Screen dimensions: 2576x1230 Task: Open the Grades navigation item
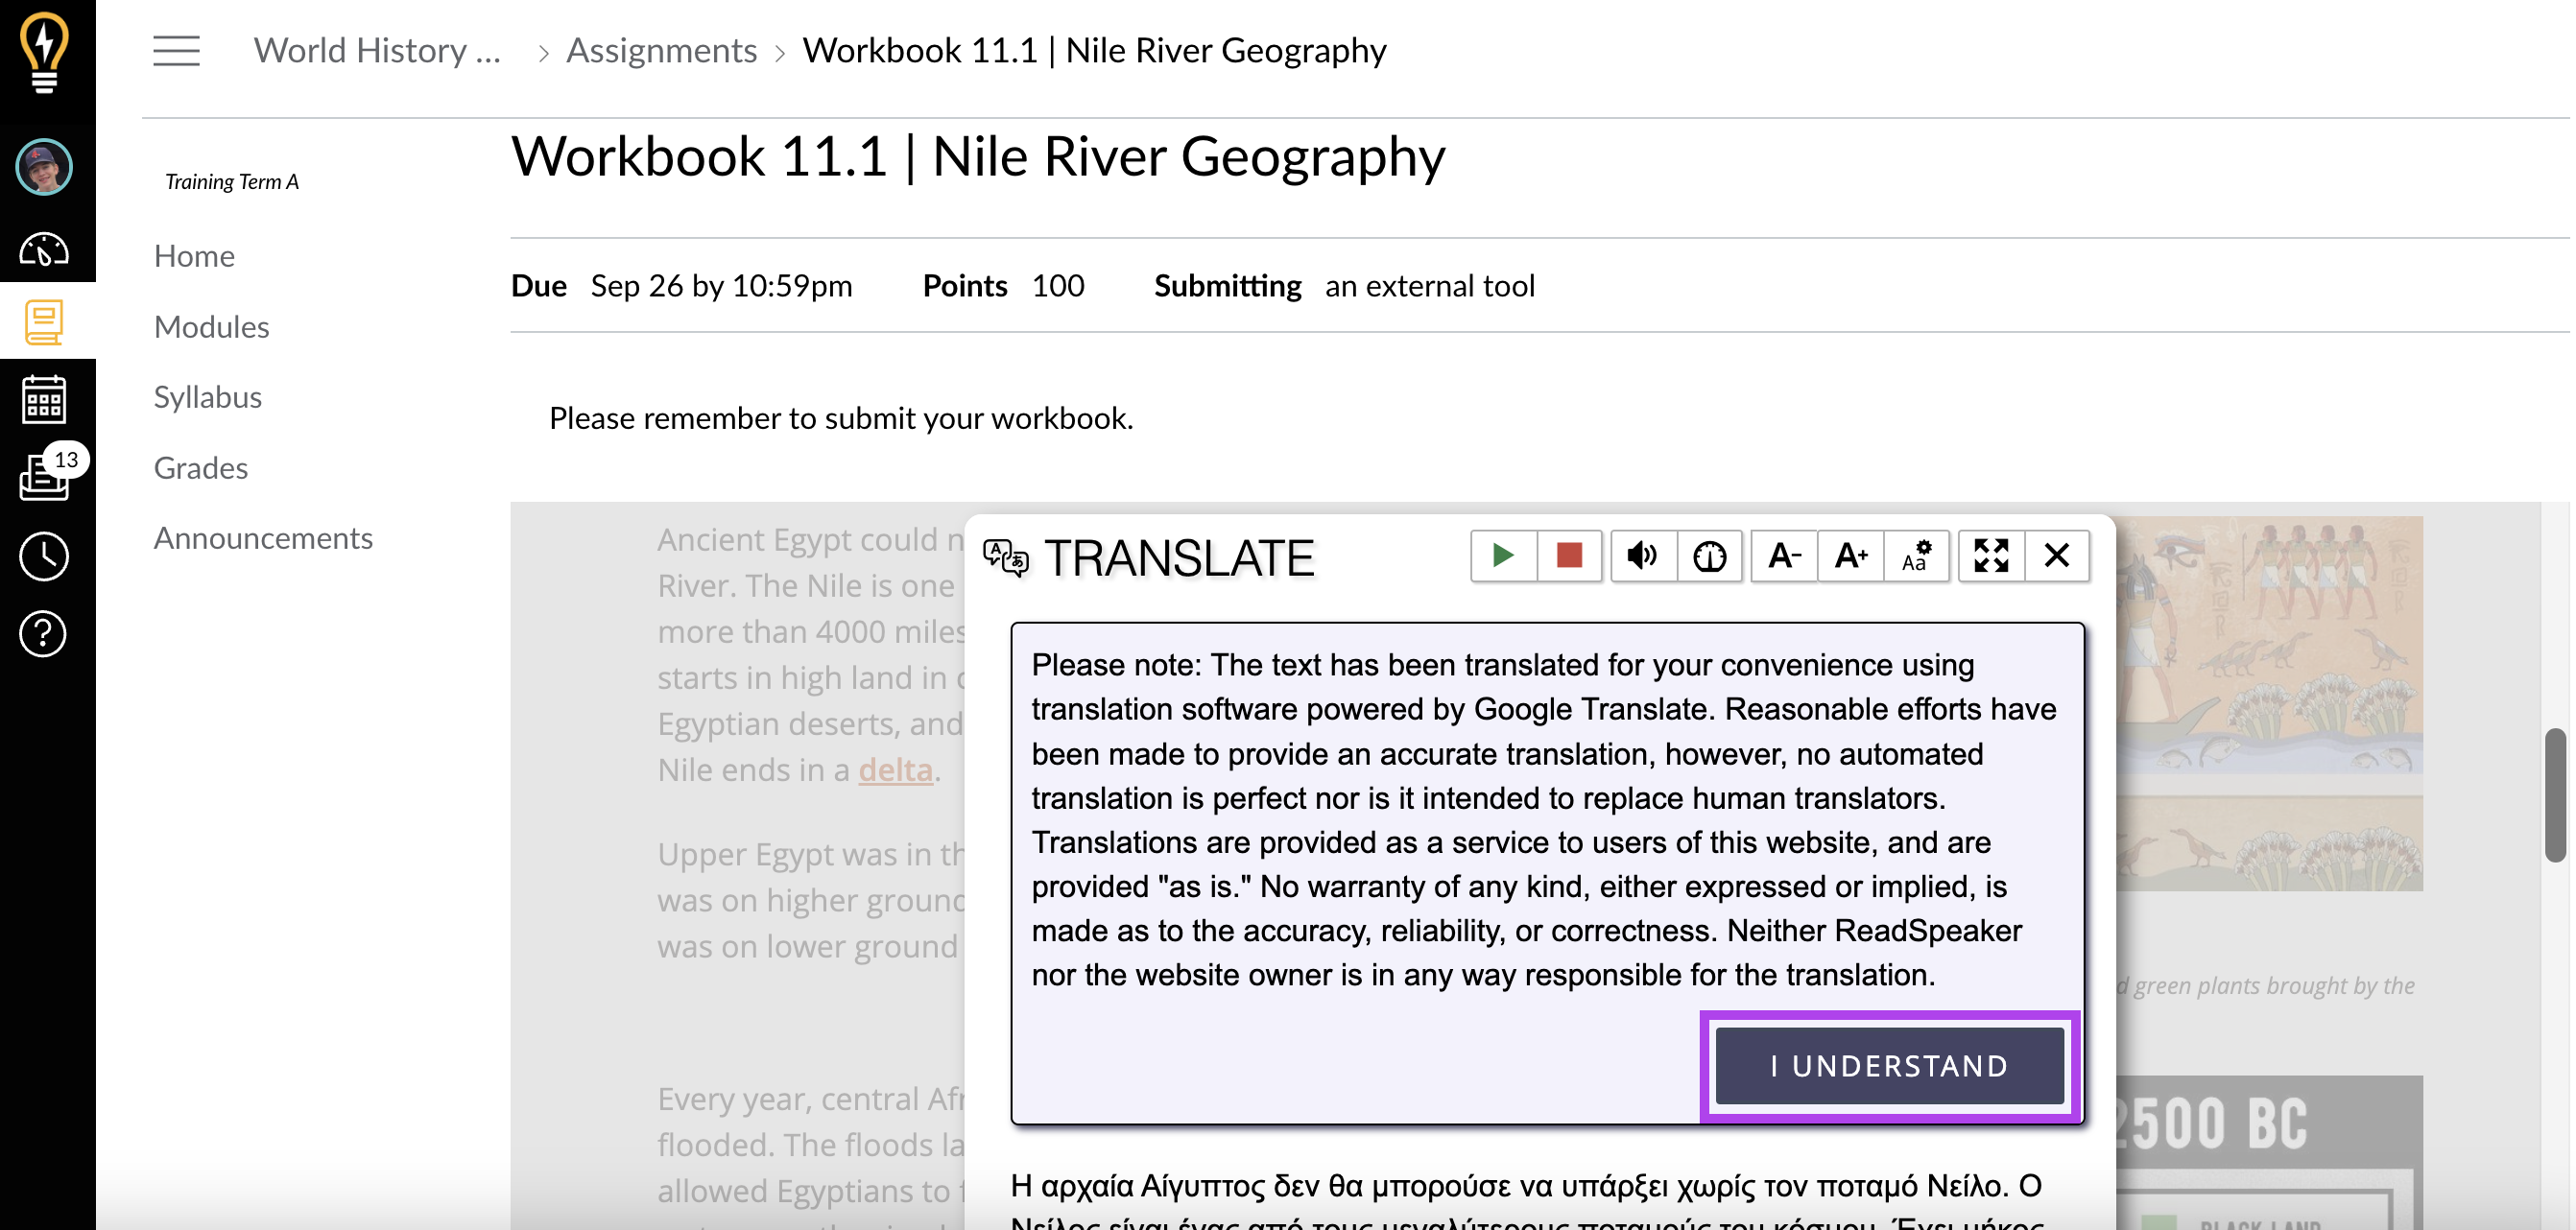coord(201,466)
